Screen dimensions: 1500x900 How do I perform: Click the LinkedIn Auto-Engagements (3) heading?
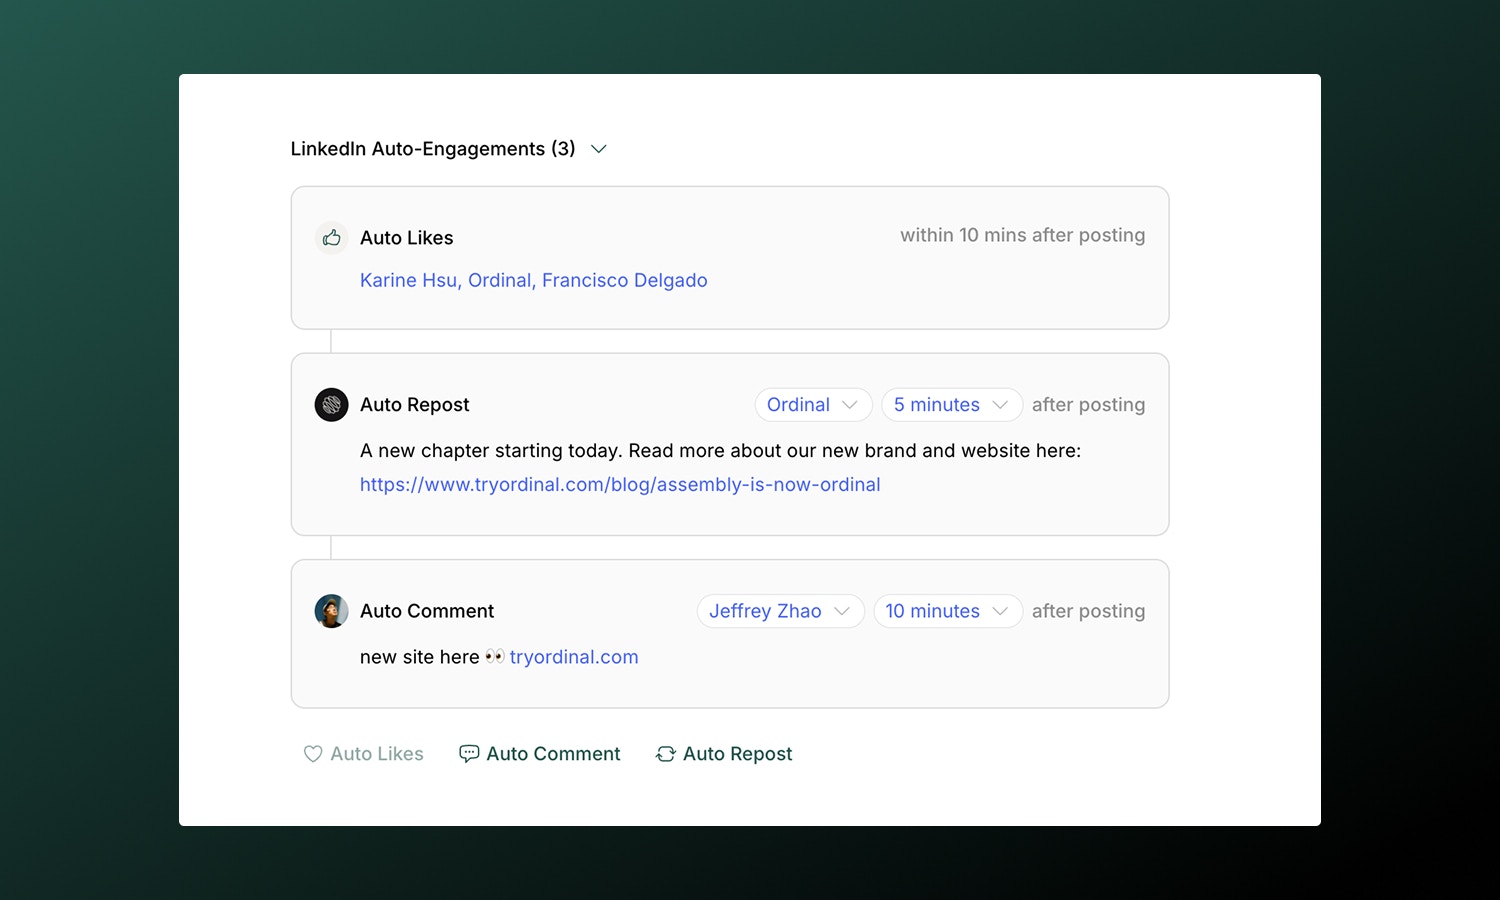[433, 149]
